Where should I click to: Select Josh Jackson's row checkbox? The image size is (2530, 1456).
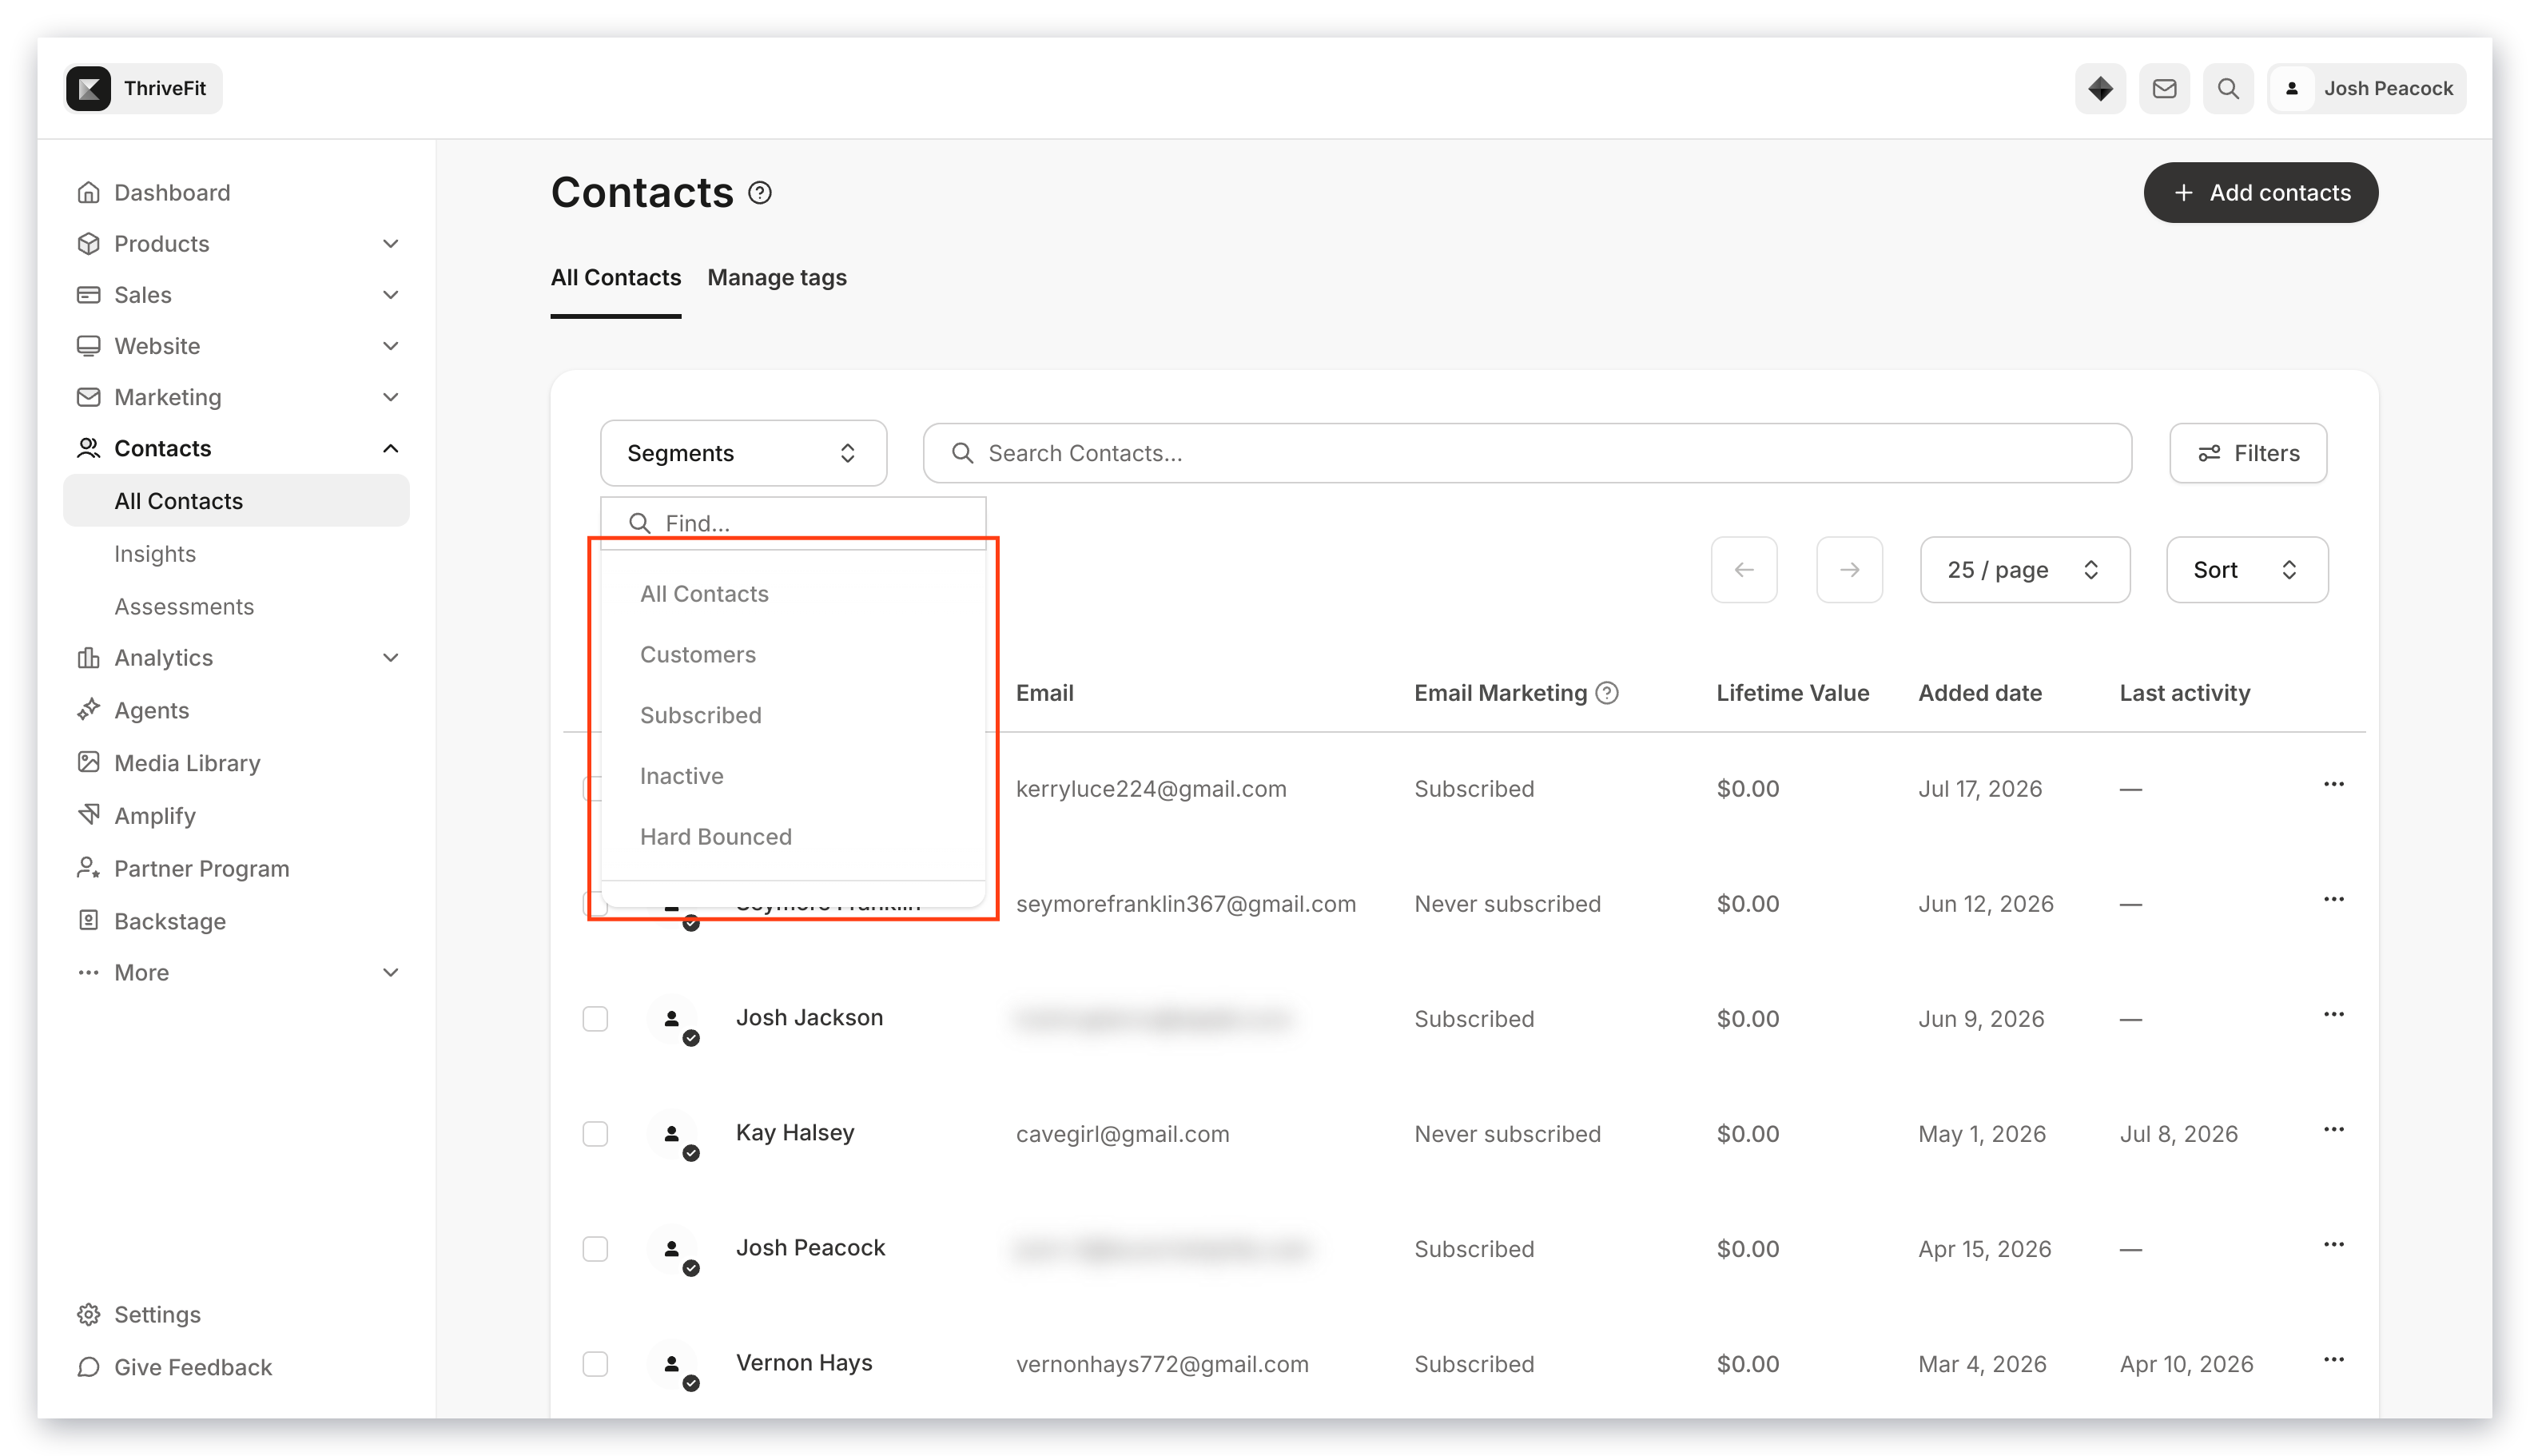(x=595, y=1019)
